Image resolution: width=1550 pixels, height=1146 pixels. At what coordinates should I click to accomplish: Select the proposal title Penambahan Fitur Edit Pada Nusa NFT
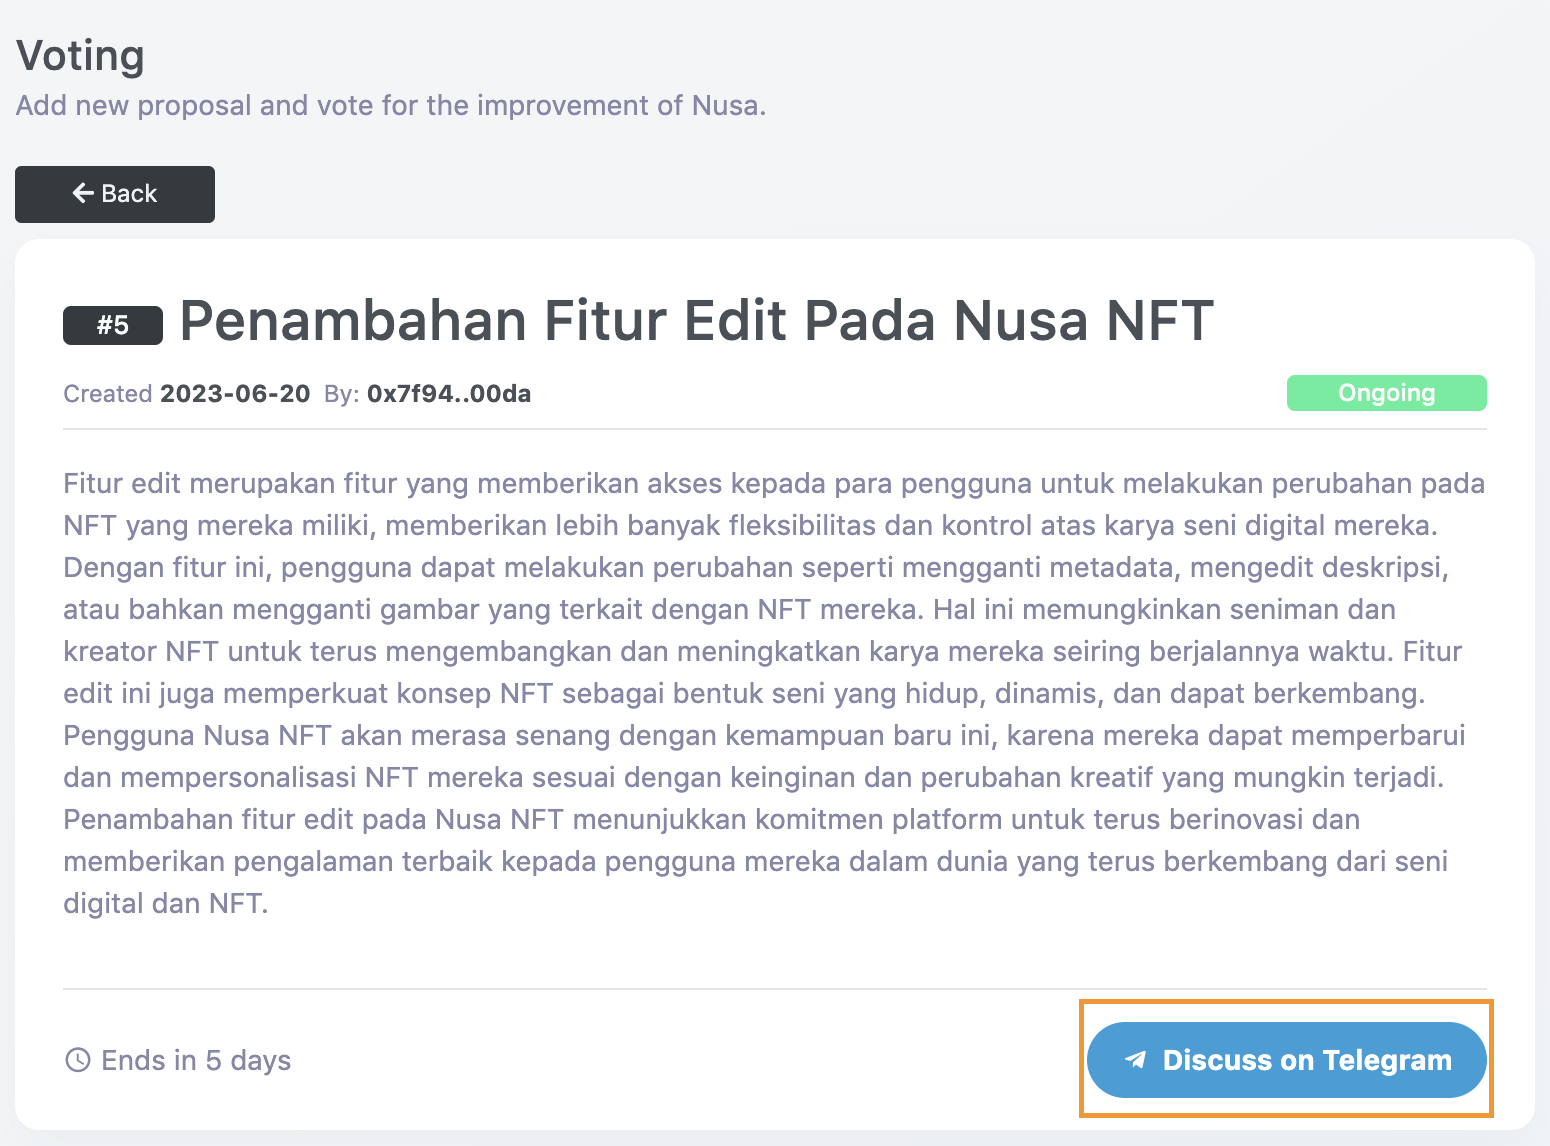pos(696,321)
